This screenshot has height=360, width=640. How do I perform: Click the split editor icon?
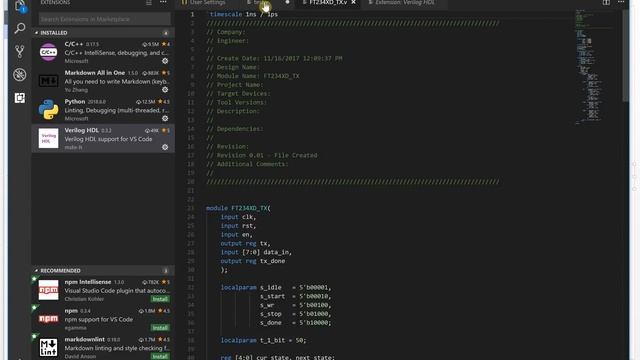606,2
